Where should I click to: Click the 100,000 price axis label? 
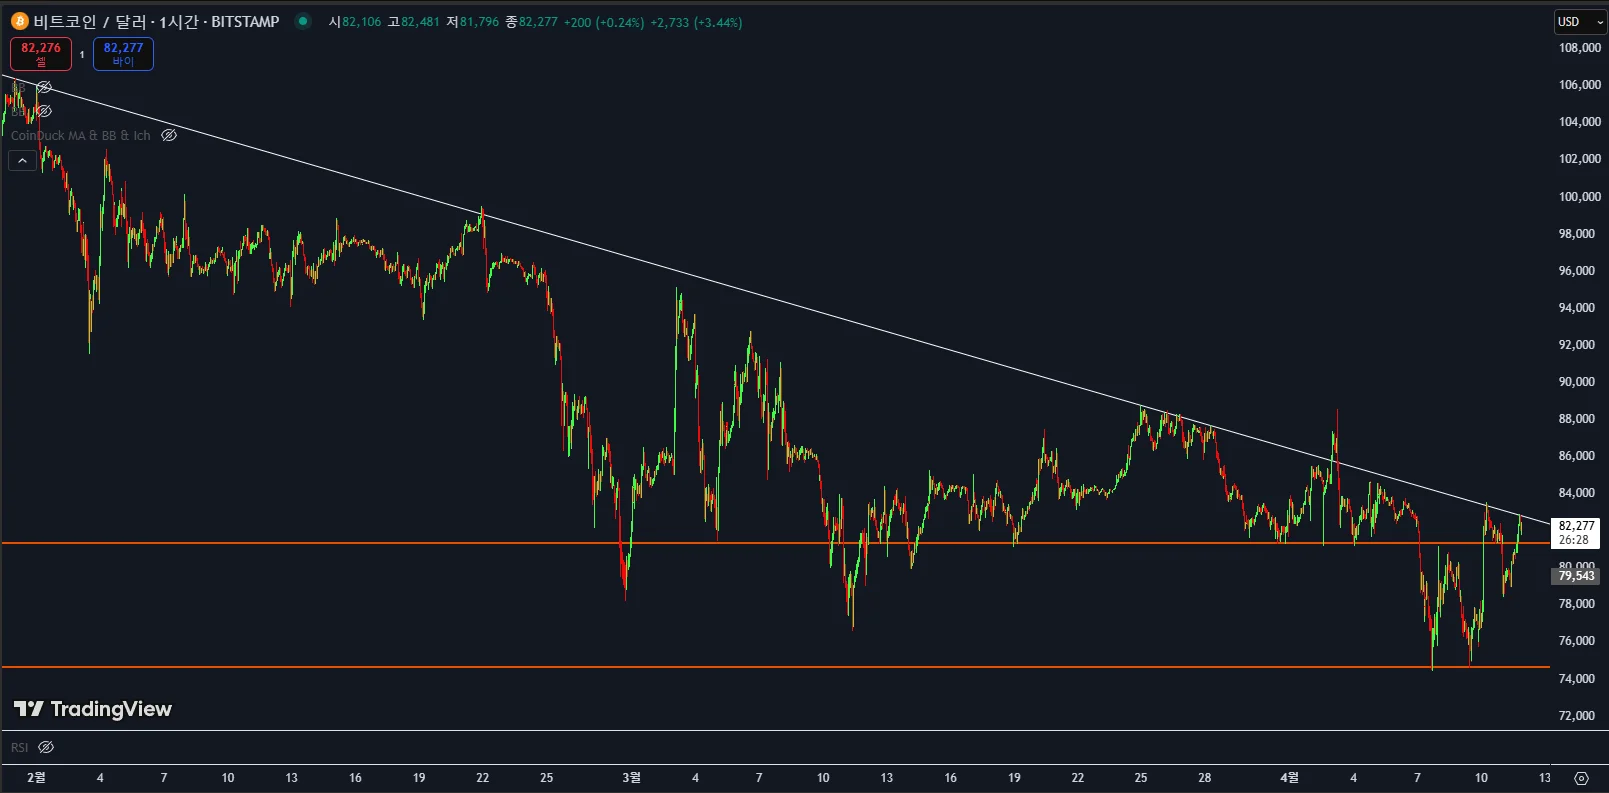click(x=1579, y=197)
